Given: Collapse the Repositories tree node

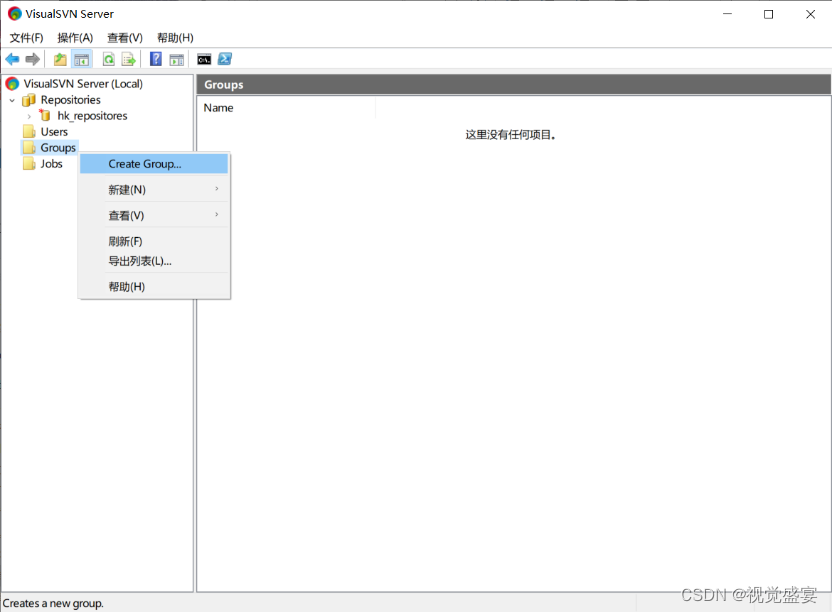Looking at the screenshot, I should click(x=12, y=100).
